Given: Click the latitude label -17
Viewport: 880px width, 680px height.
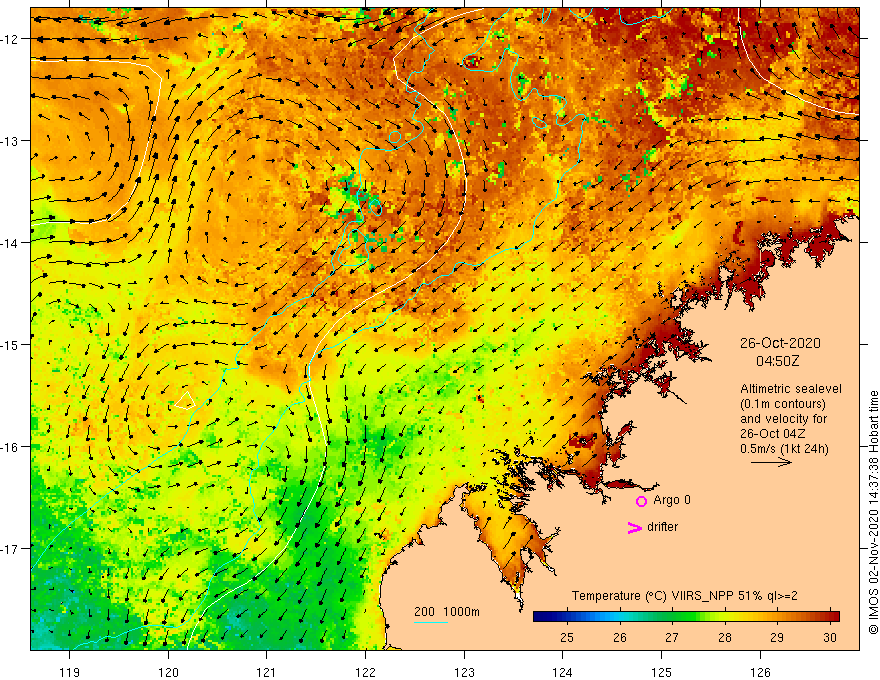Looking at the screenshot, I should [10, 548].
